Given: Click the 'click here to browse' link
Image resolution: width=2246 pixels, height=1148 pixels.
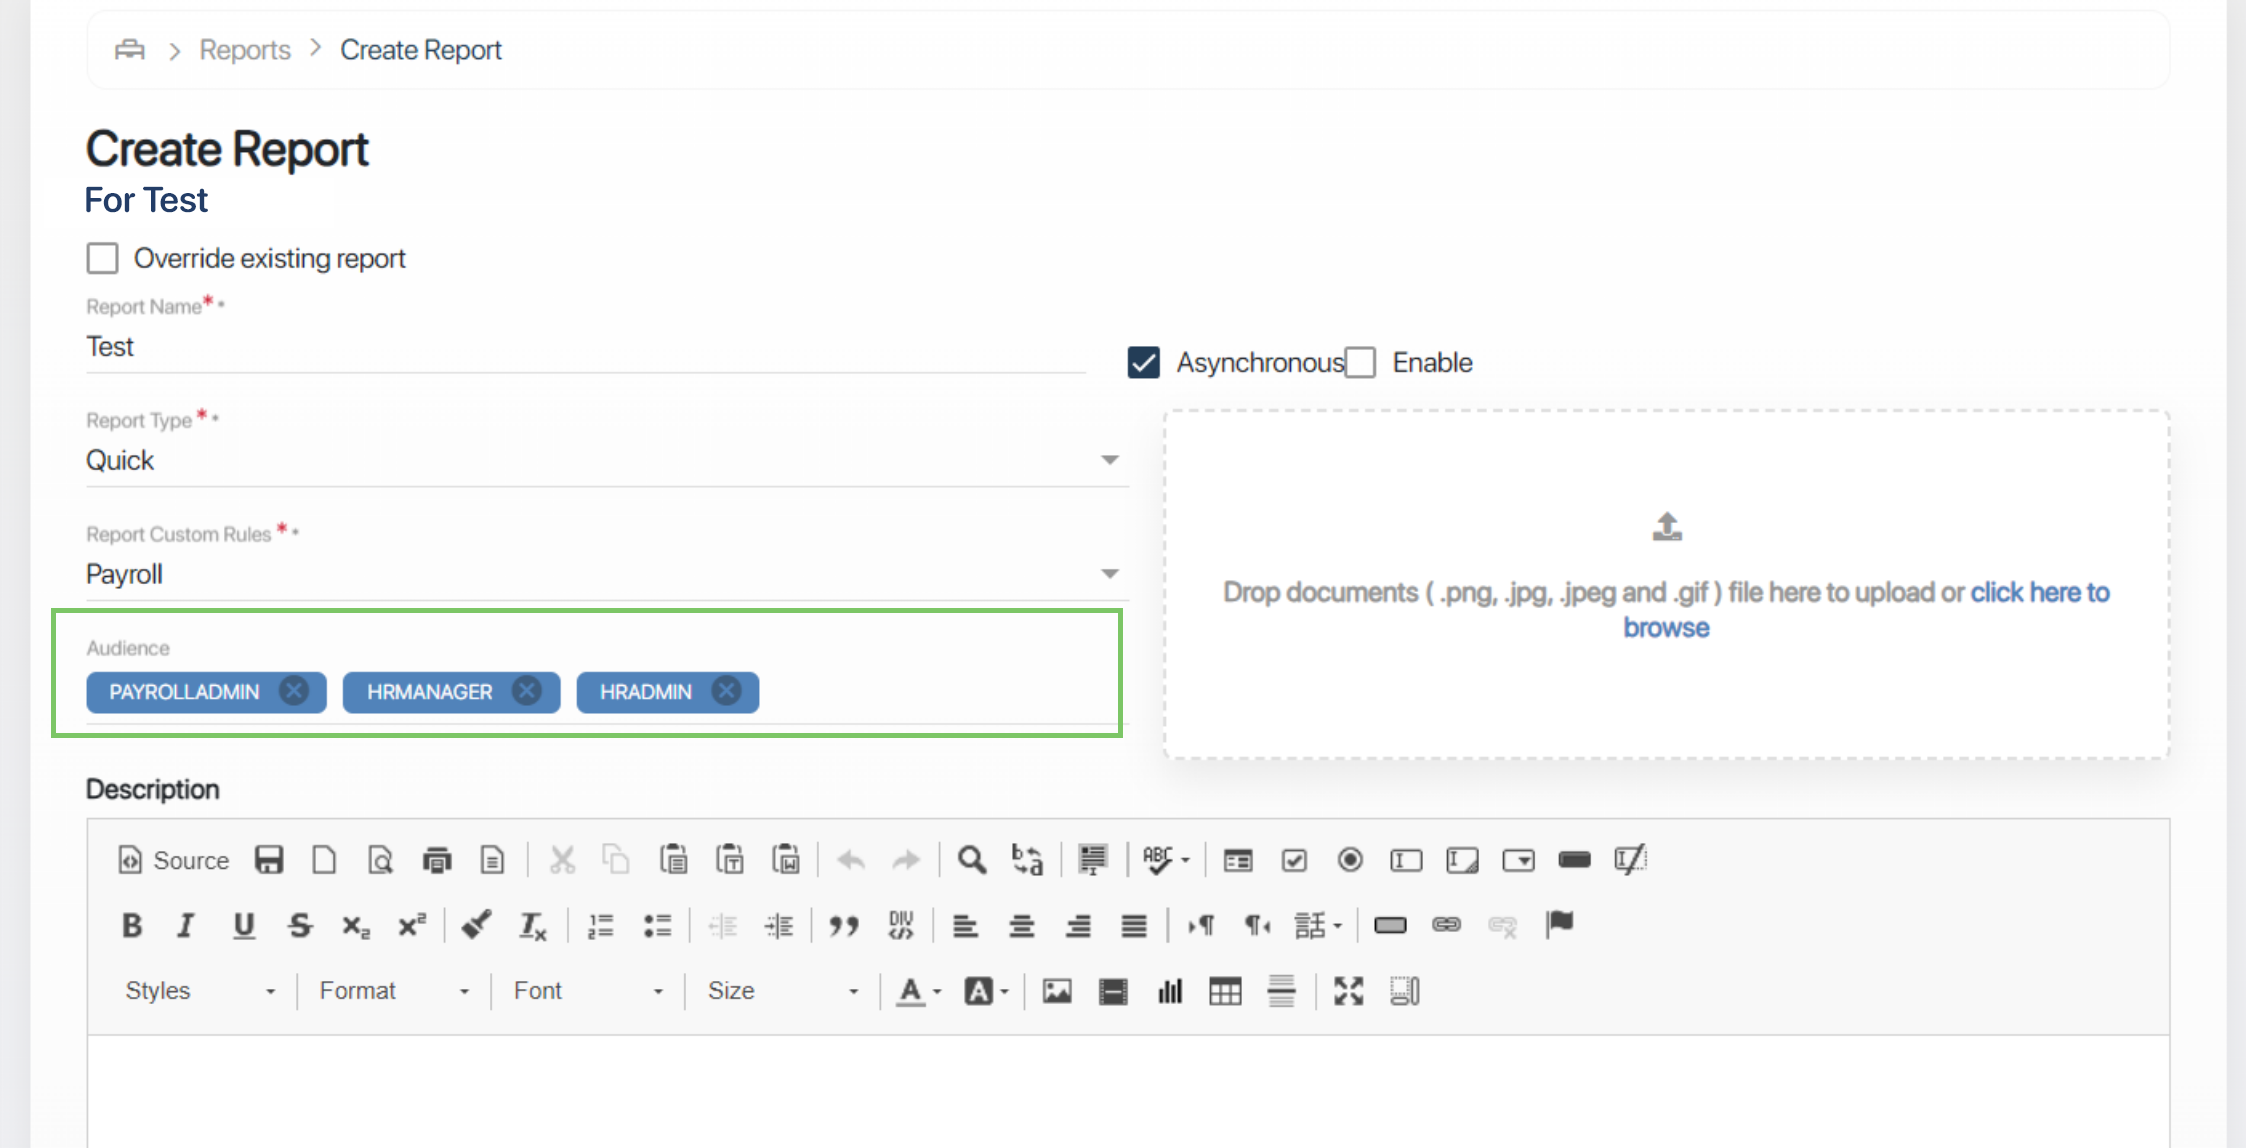Looking at the screenshot, I should [2039, 593].
